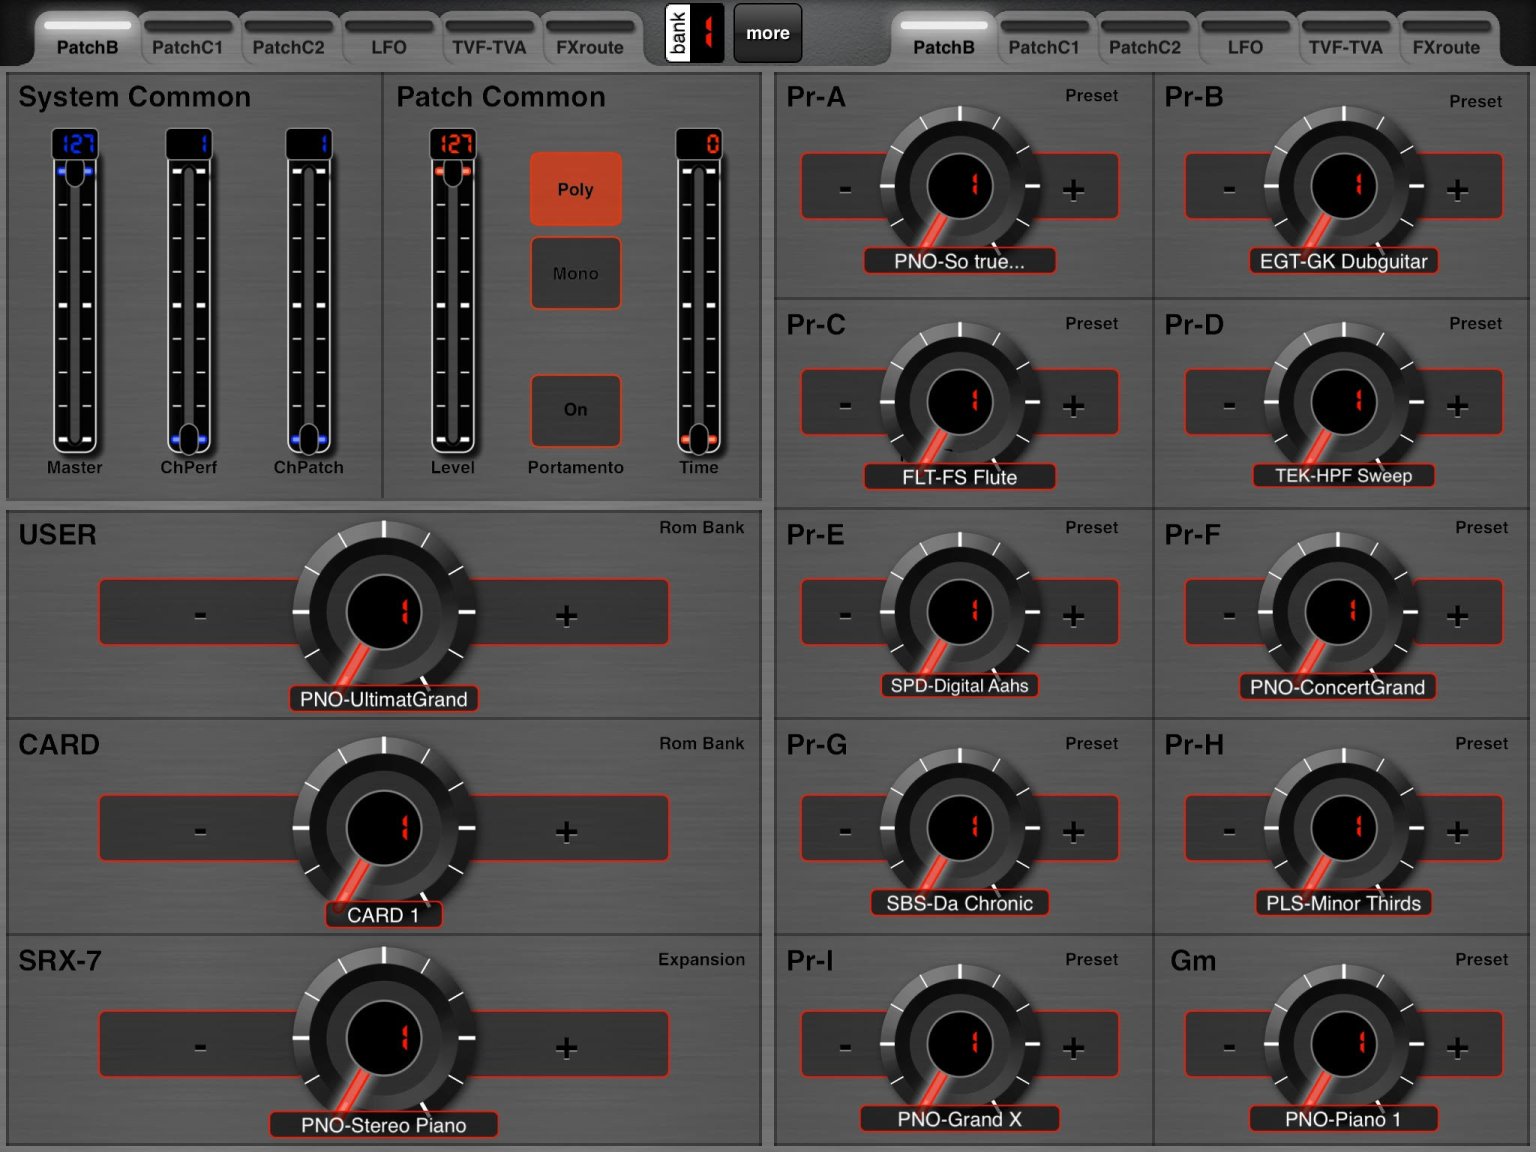The image size is (1536, 1152).
Task: Increase the Pr-B preset with plus
Action: pos(1458,189)
